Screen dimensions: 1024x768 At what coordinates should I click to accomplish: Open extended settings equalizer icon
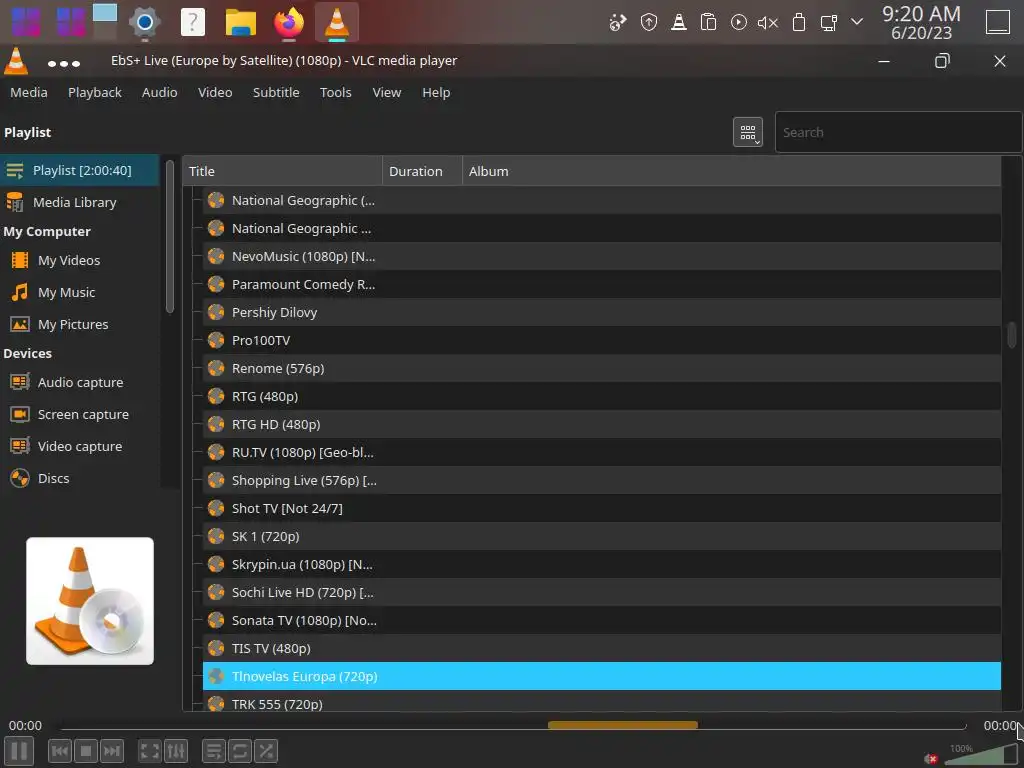[176, 751]
